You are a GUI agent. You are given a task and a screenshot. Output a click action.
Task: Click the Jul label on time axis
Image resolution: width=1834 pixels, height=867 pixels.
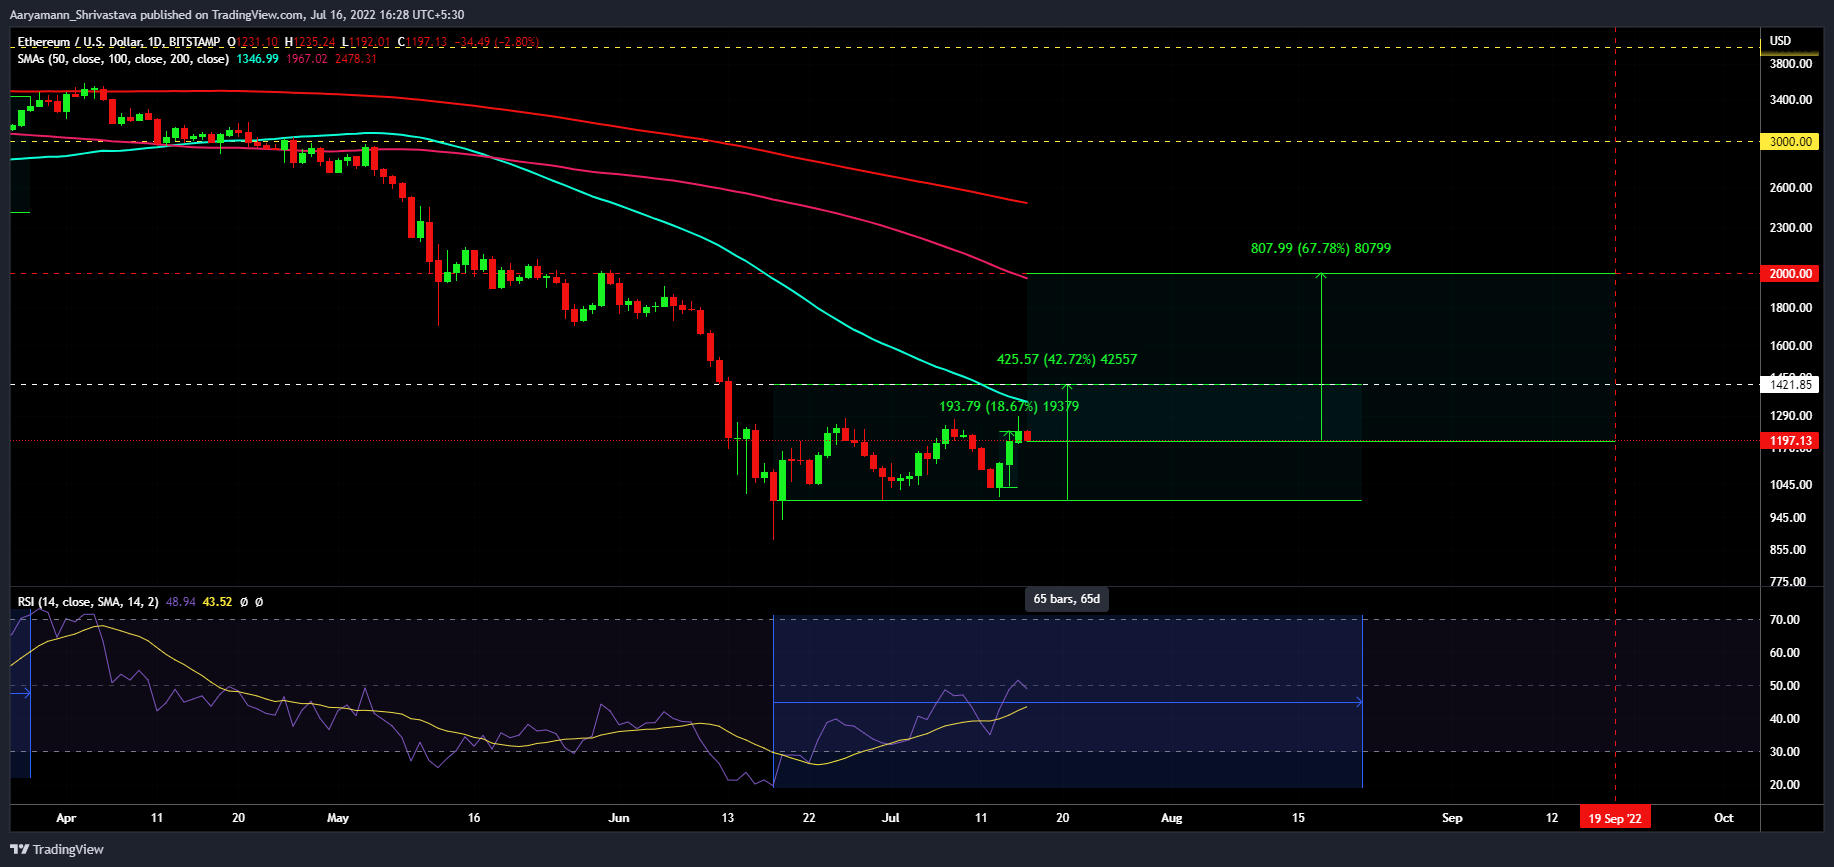890,818
